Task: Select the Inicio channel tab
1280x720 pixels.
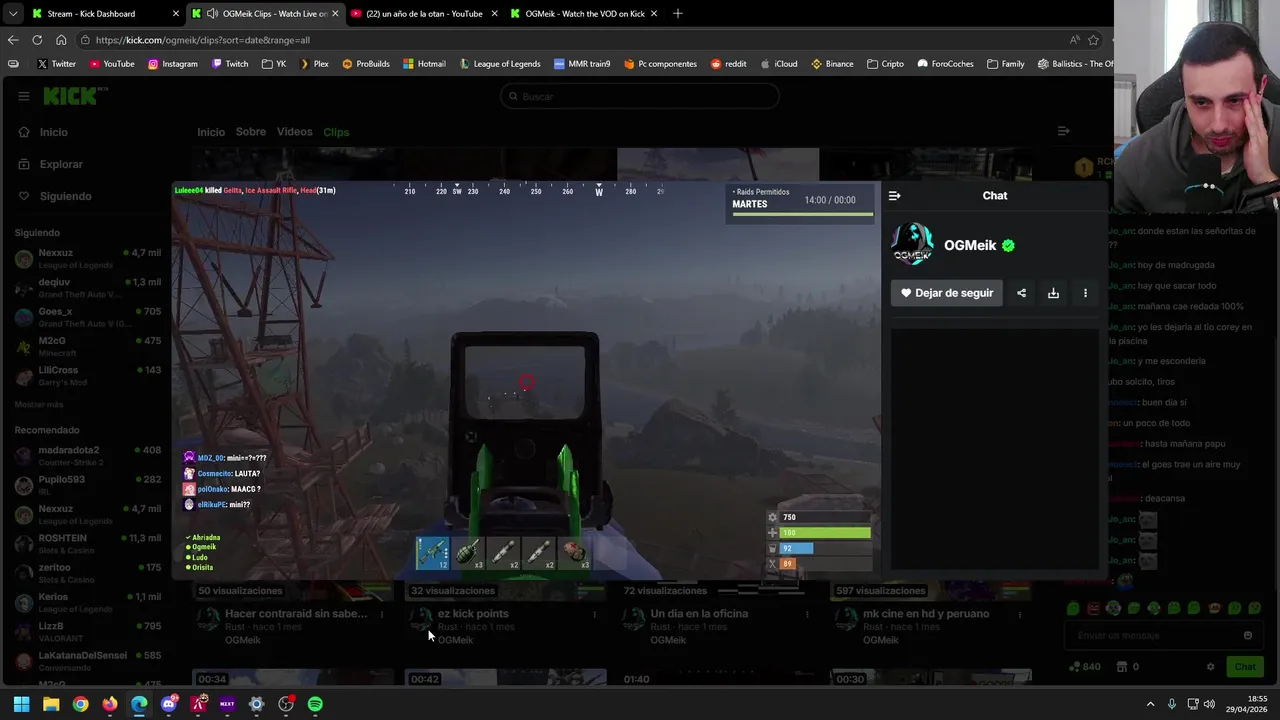Action: [x=211, y=132]
